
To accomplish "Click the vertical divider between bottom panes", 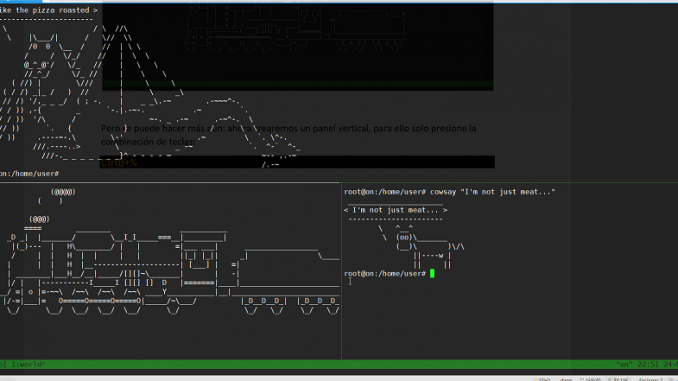I will click(342, 271).
